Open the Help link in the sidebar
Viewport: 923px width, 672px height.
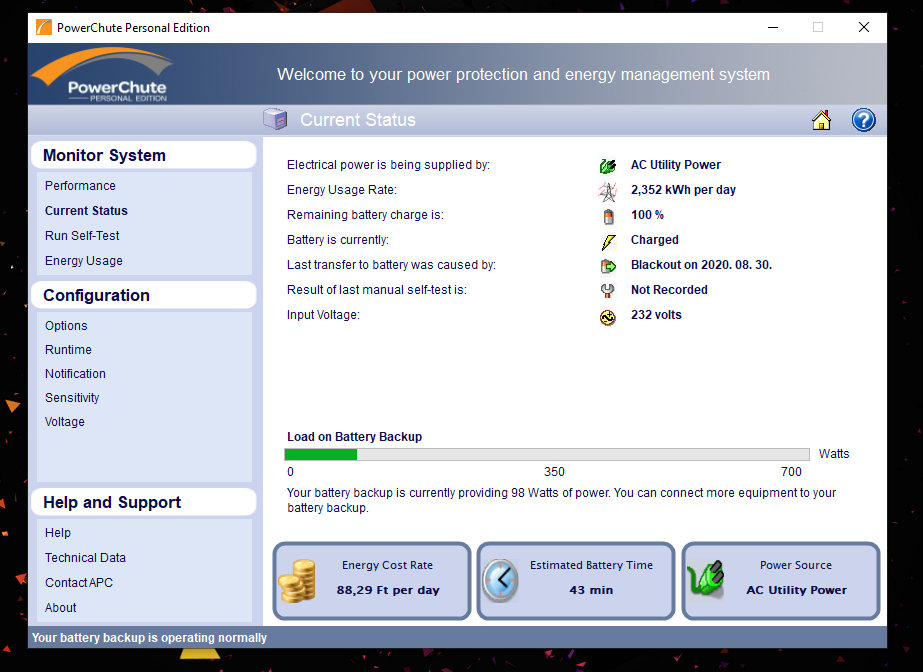pos(58,533)
